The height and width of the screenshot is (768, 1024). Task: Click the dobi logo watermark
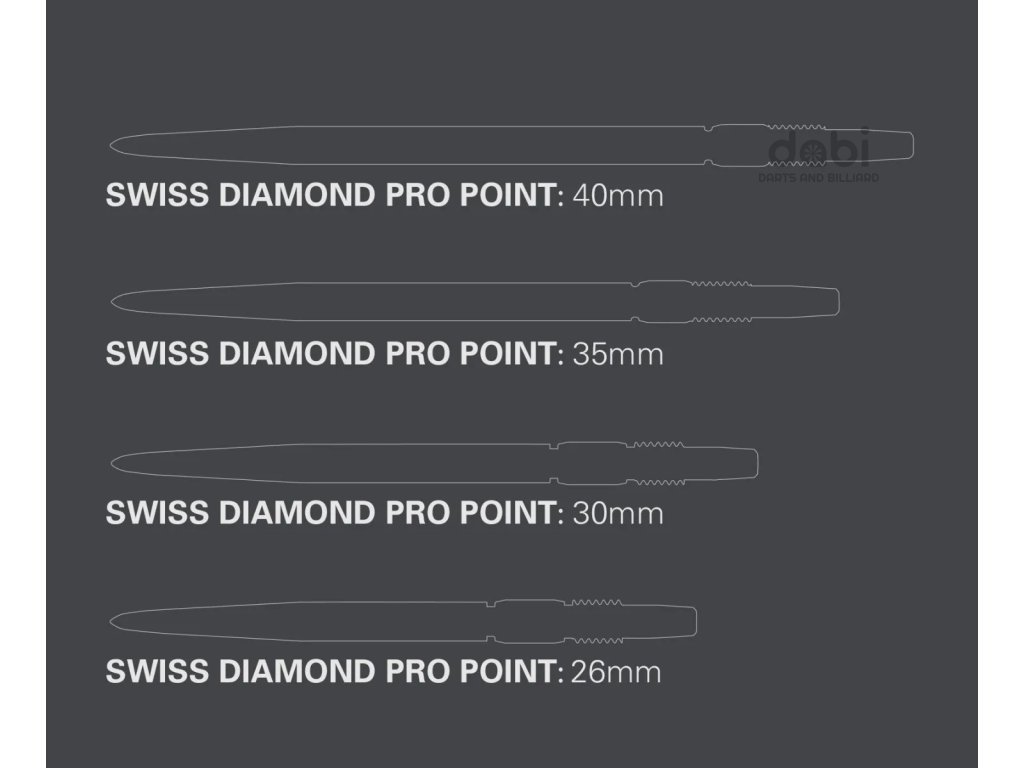coord(819,150)
